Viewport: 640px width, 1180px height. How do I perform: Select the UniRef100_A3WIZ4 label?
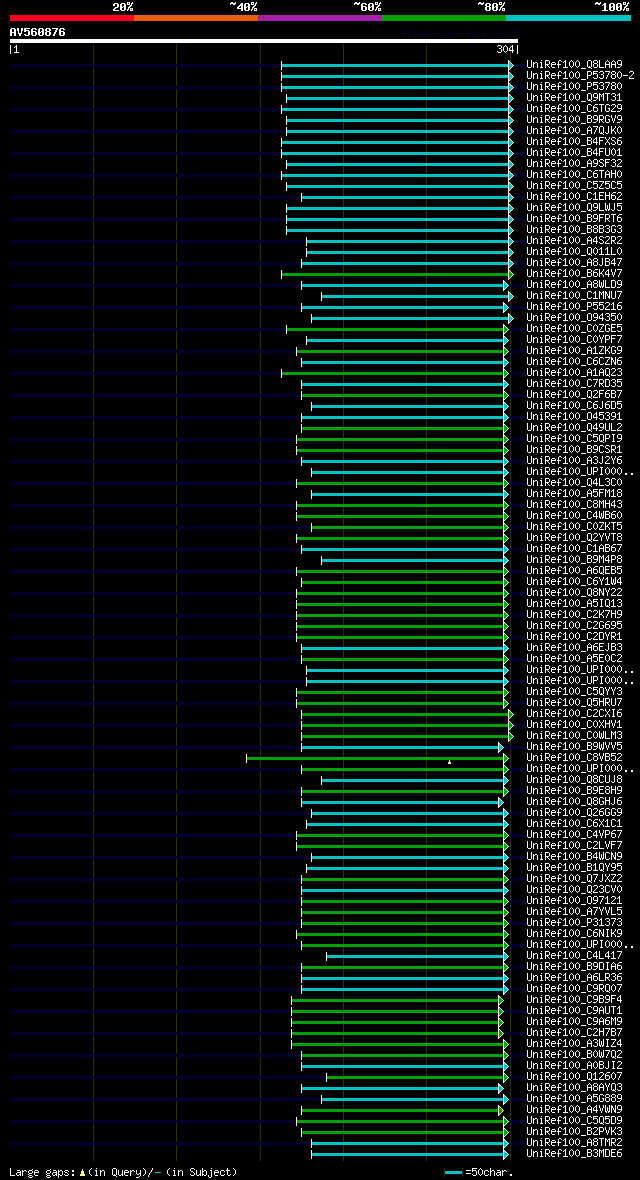(574, 1042)
